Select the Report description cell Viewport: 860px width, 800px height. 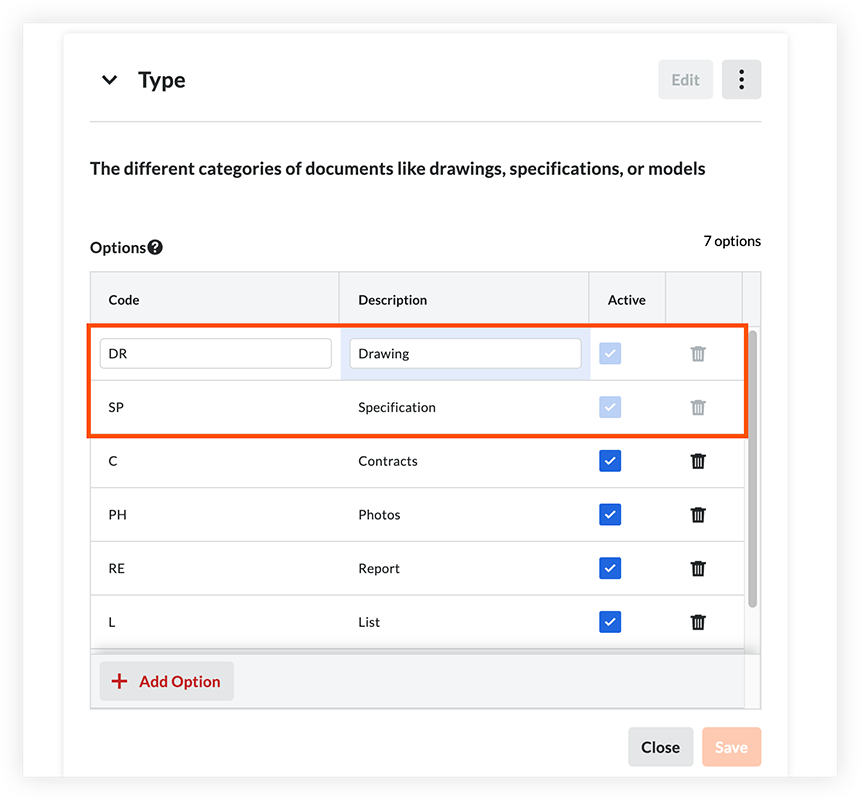point(465,569)
